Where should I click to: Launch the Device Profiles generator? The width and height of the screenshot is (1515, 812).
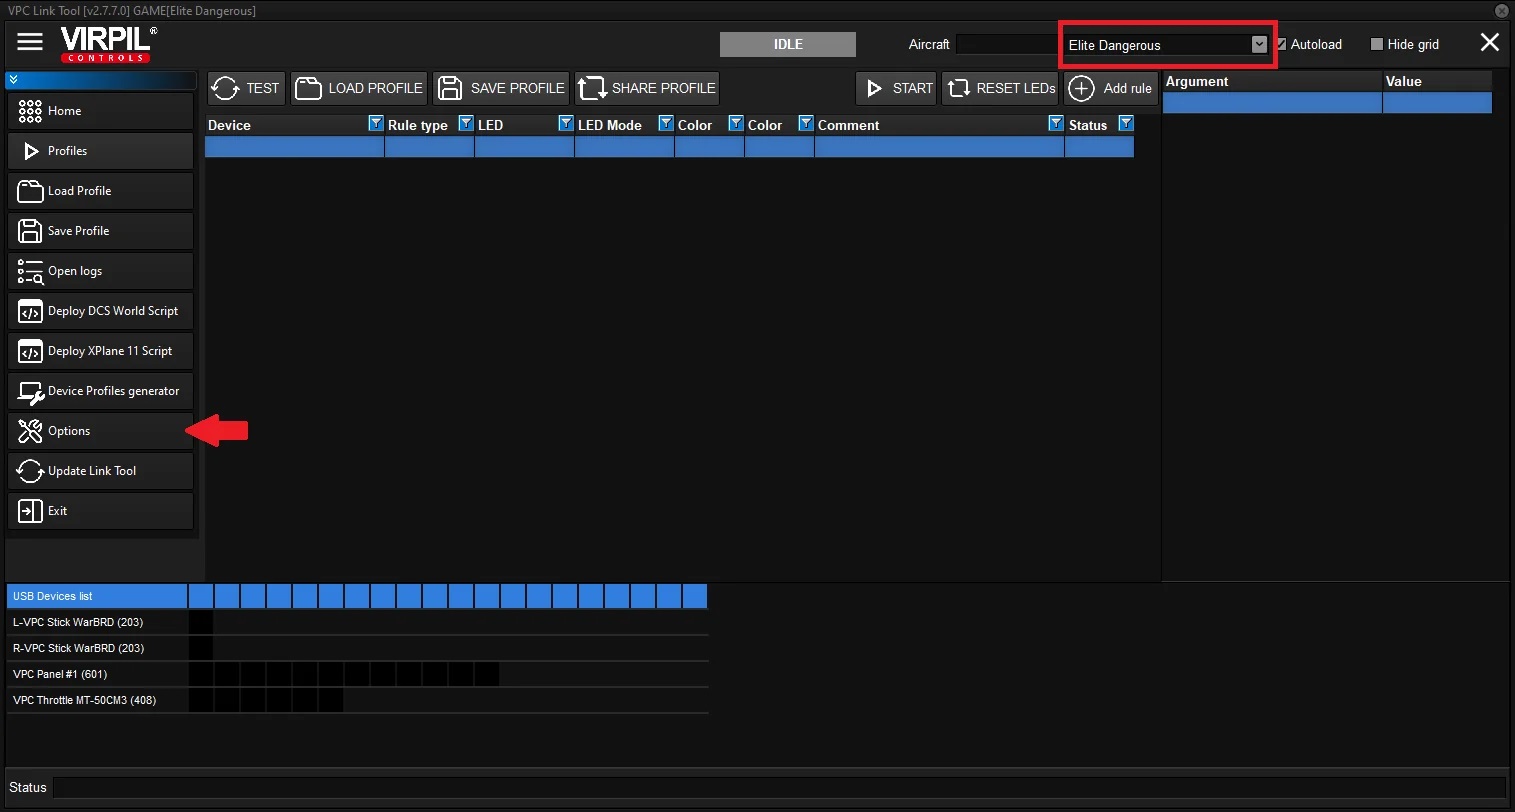pyautogui.click(x=100, y=391)
